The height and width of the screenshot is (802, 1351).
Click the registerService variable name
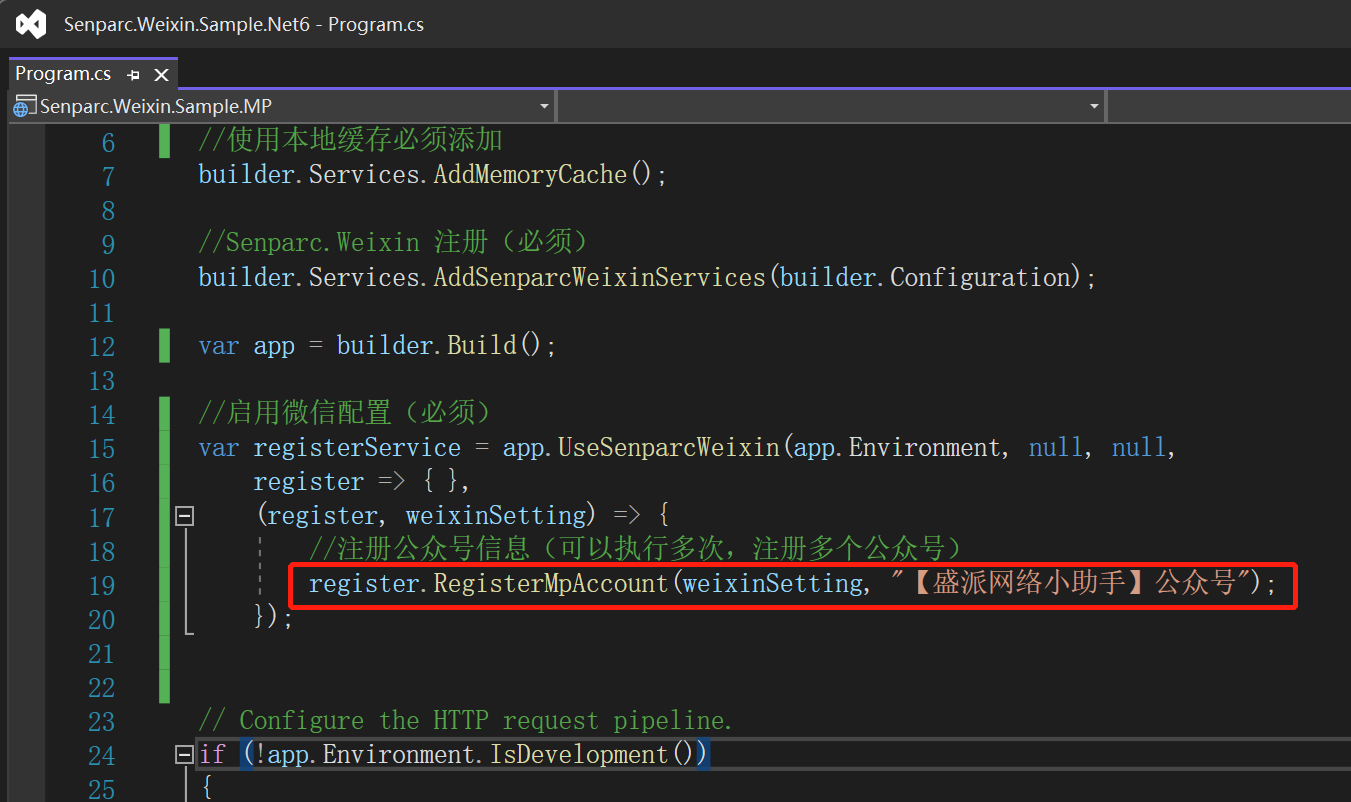(357, 447)
